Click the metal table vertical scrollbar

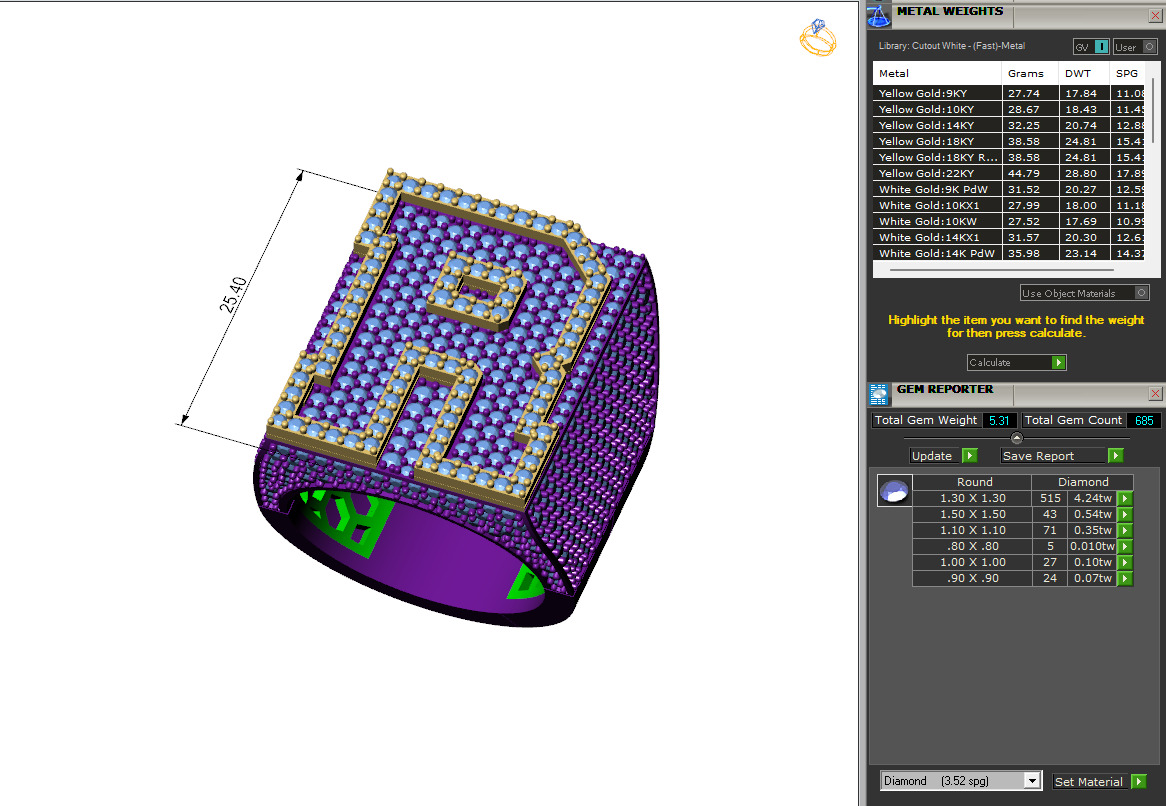coord(1153,112)
